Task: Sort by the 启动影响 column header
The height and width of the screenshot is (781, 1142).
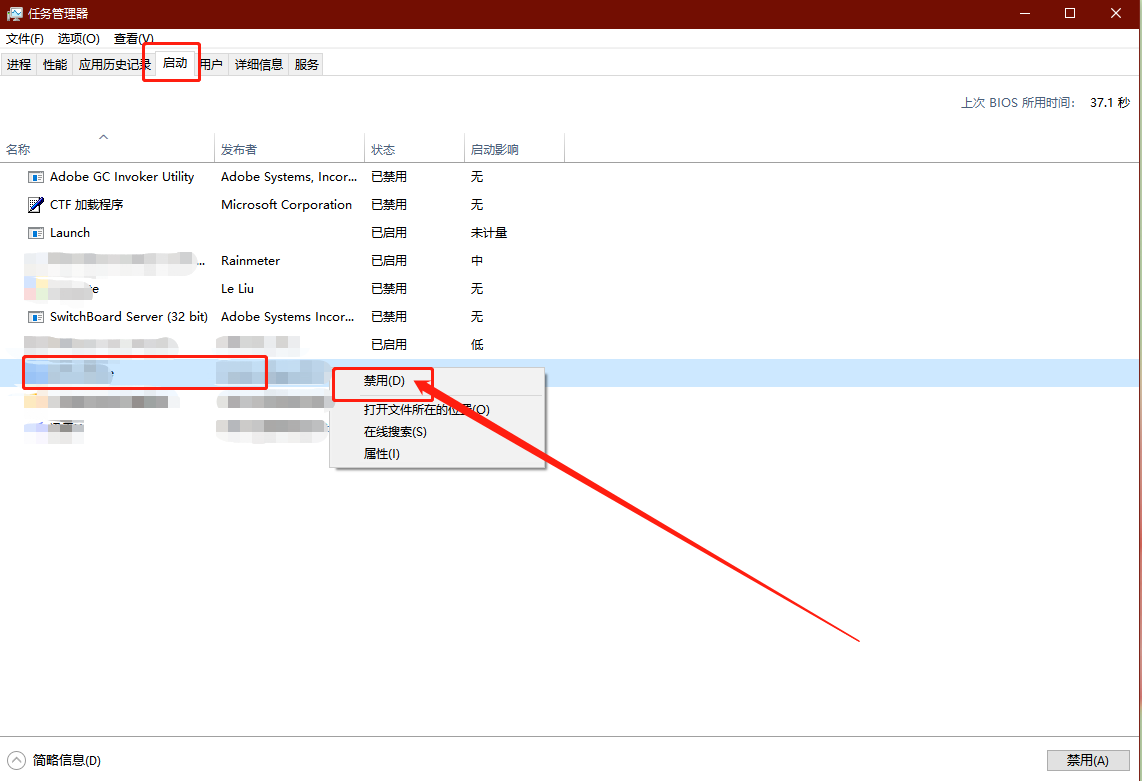Action: 494,150
